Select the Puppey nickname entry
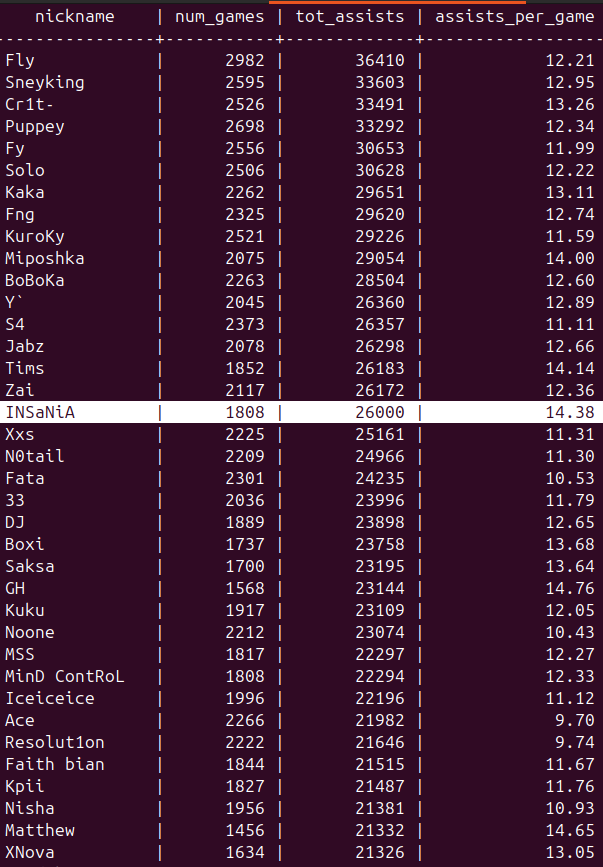This screenshot has width=603, height=867. click(35, 126)
